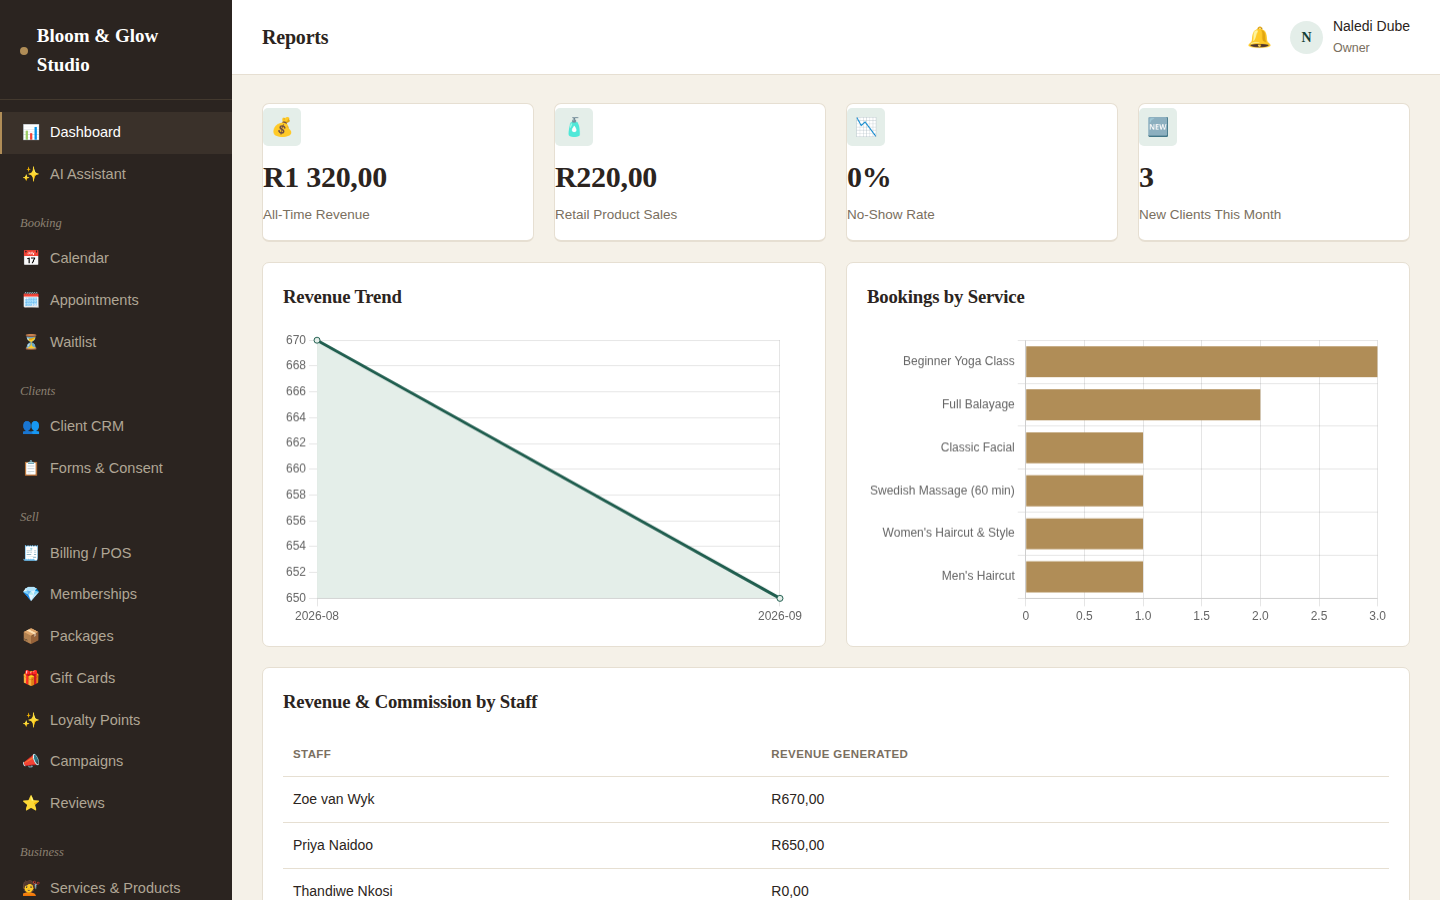Screen dimensions: 1440x900
Task: Go to Forms & Consent
Action: 116,468
